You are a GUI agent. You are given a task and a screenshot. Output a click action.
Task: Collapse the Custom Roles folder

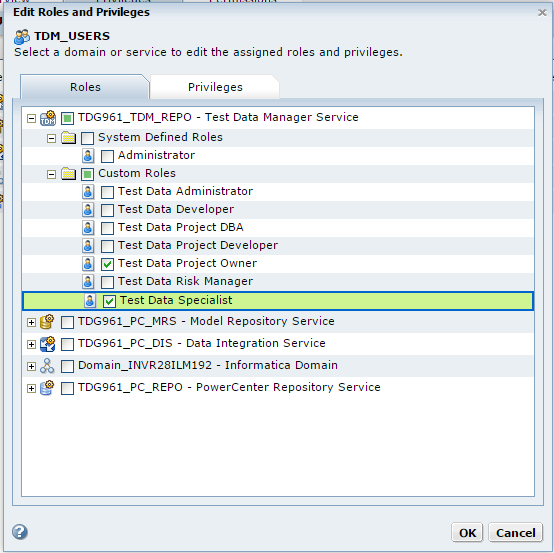(52, 174)
